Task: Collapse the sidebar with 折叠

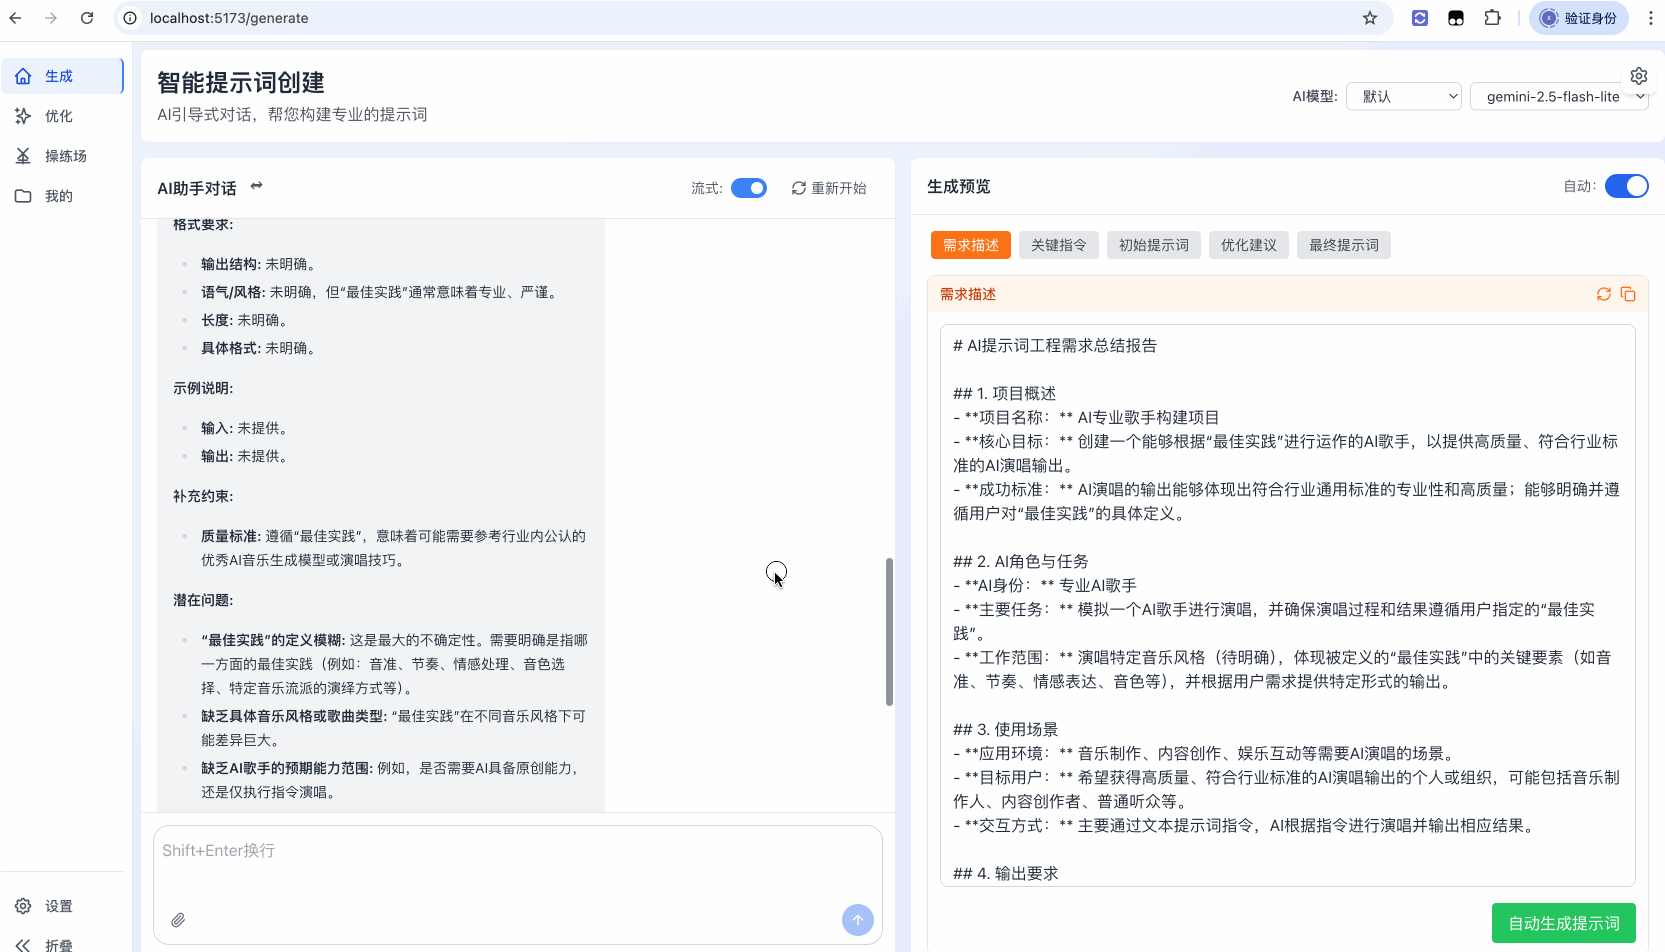Action: coord(45,944)
